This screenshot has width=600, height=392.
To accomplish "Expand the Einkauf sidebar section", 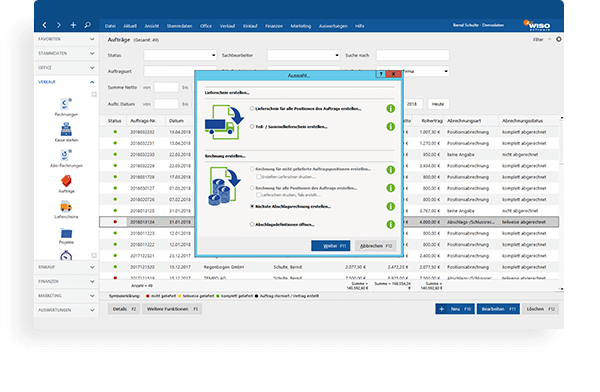I will pyautogui.click(x=66, y=267).
